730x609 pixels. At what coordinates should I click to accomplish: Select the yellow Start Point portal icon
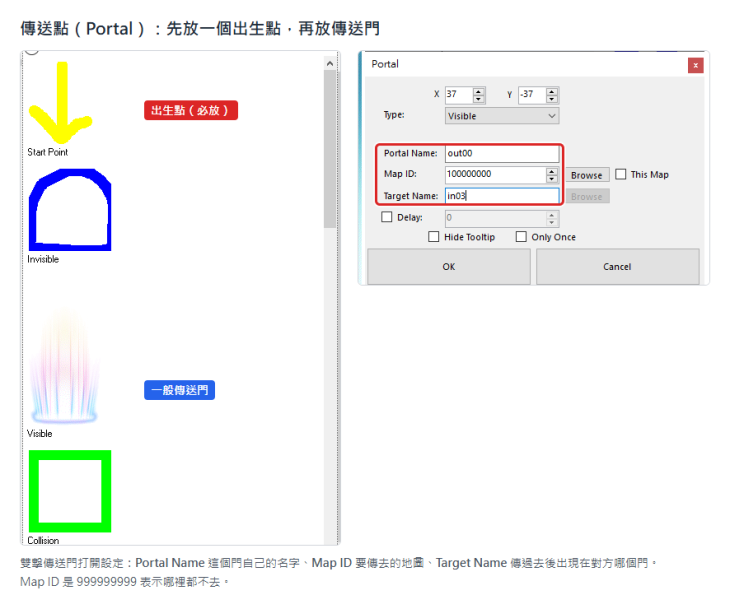point(61,102)
